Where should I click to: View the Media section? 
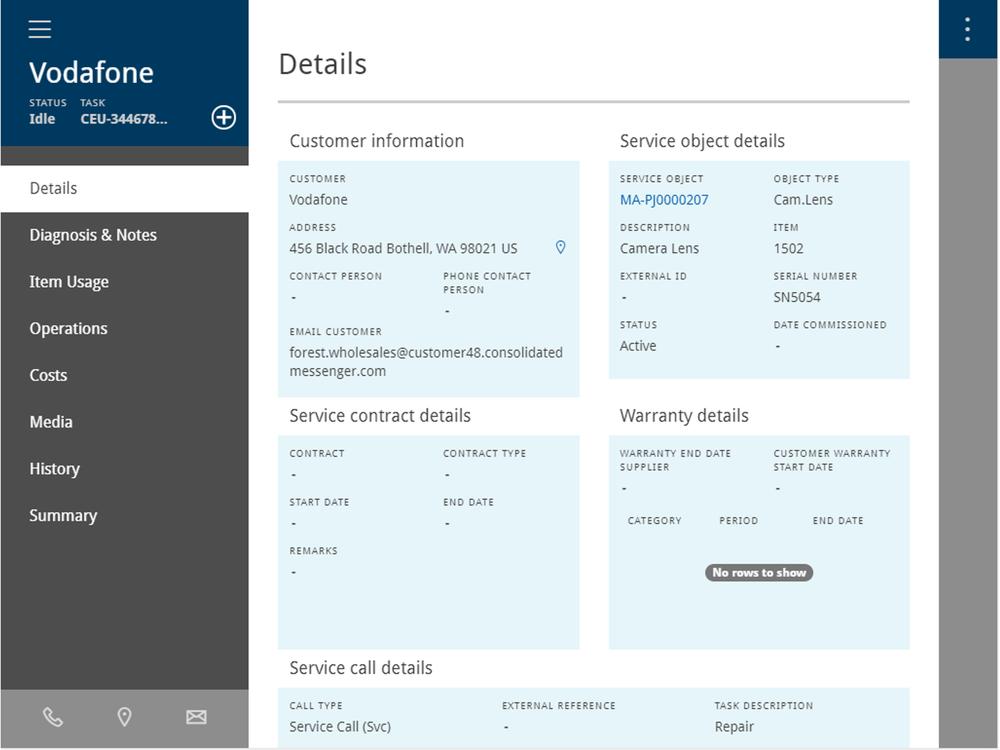click(x=51, y=422)
